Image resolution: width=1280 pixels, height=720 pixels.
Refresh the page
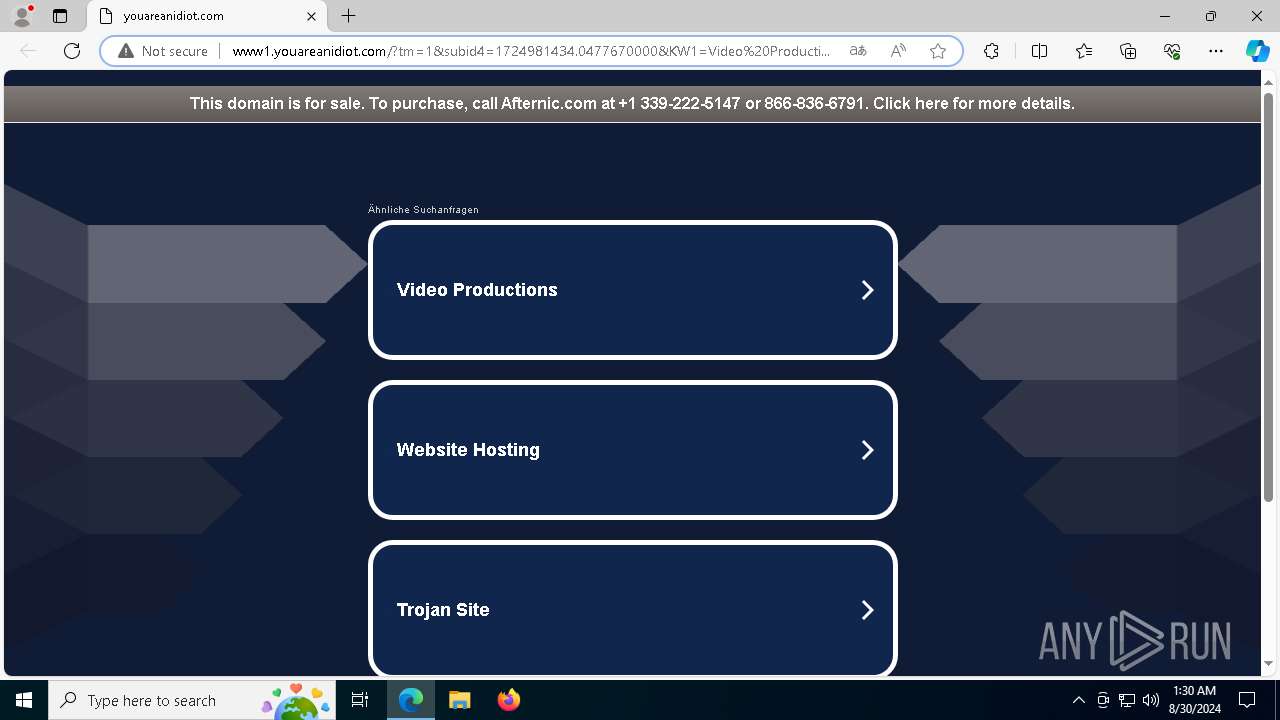coord(72,51)
